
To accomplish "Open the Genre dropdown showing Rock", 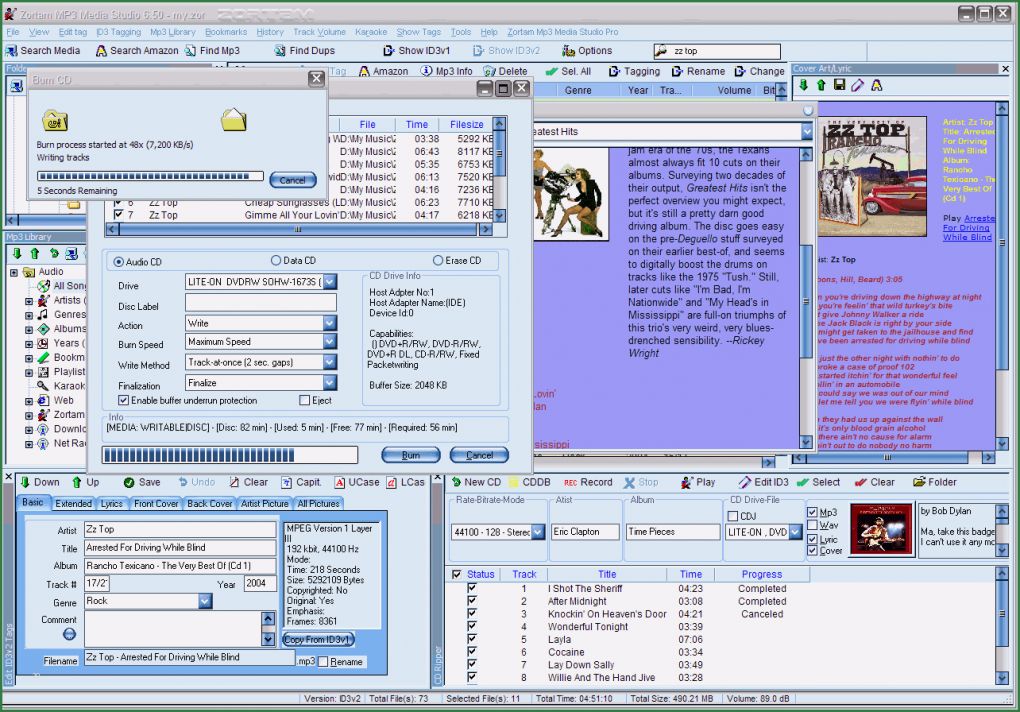I will point(204,601).
